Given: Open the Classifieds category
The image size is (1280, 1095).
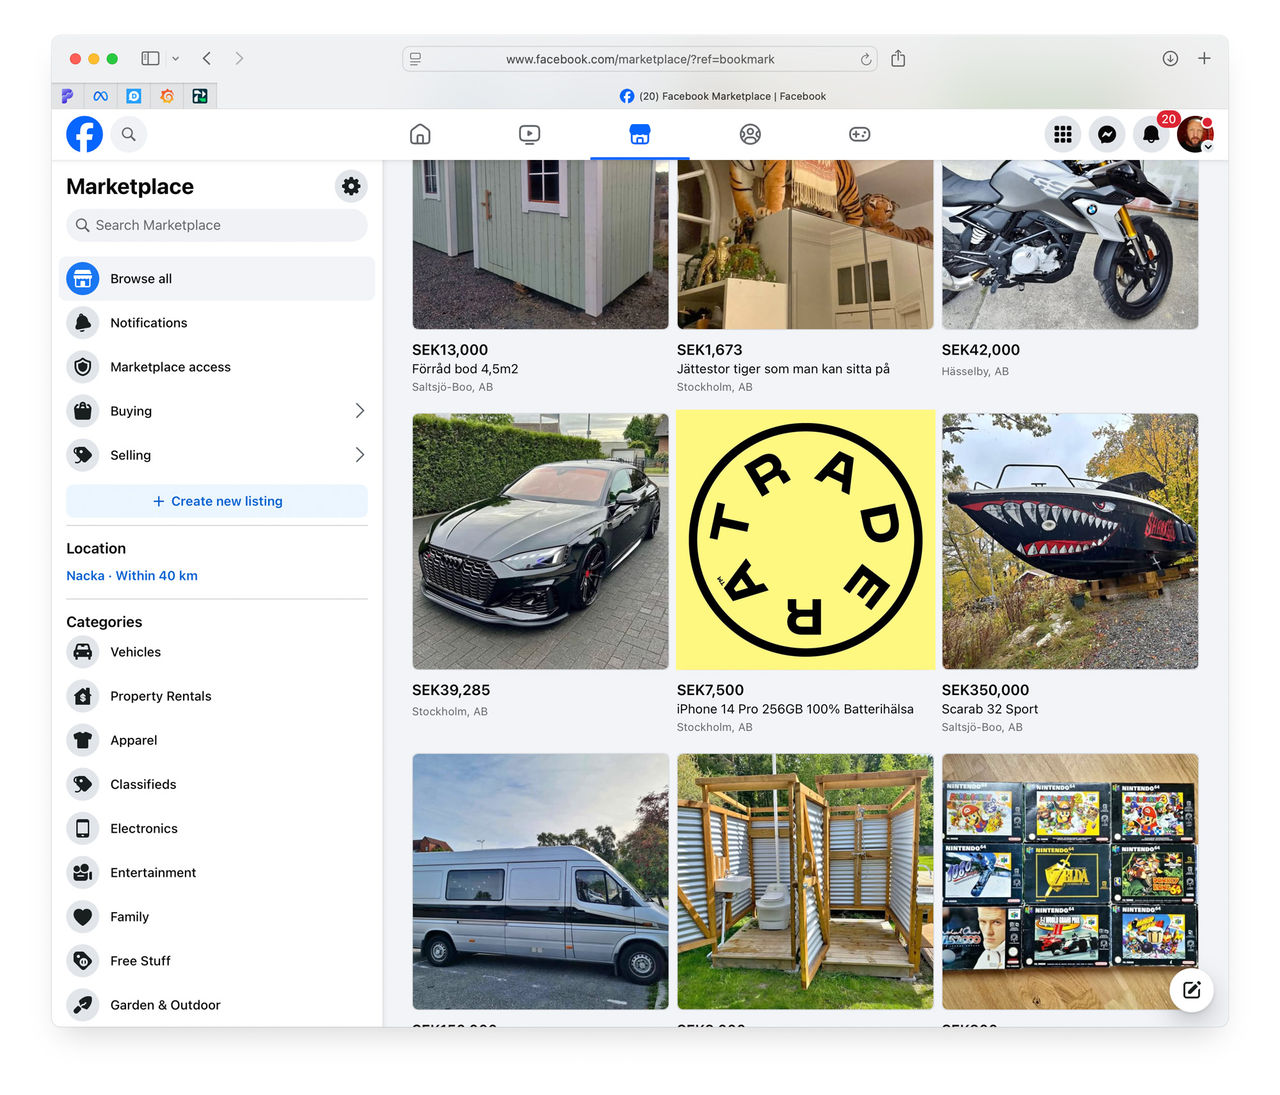Looking at the screenshot, I should pos(217,784).
